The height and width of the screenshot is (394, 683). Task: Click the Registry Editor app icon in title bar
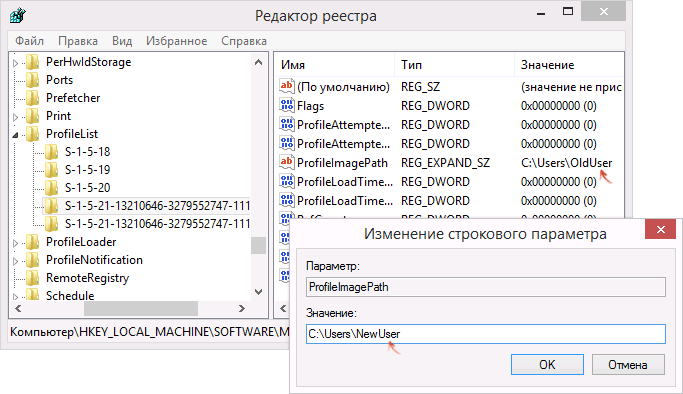[18, 16]
